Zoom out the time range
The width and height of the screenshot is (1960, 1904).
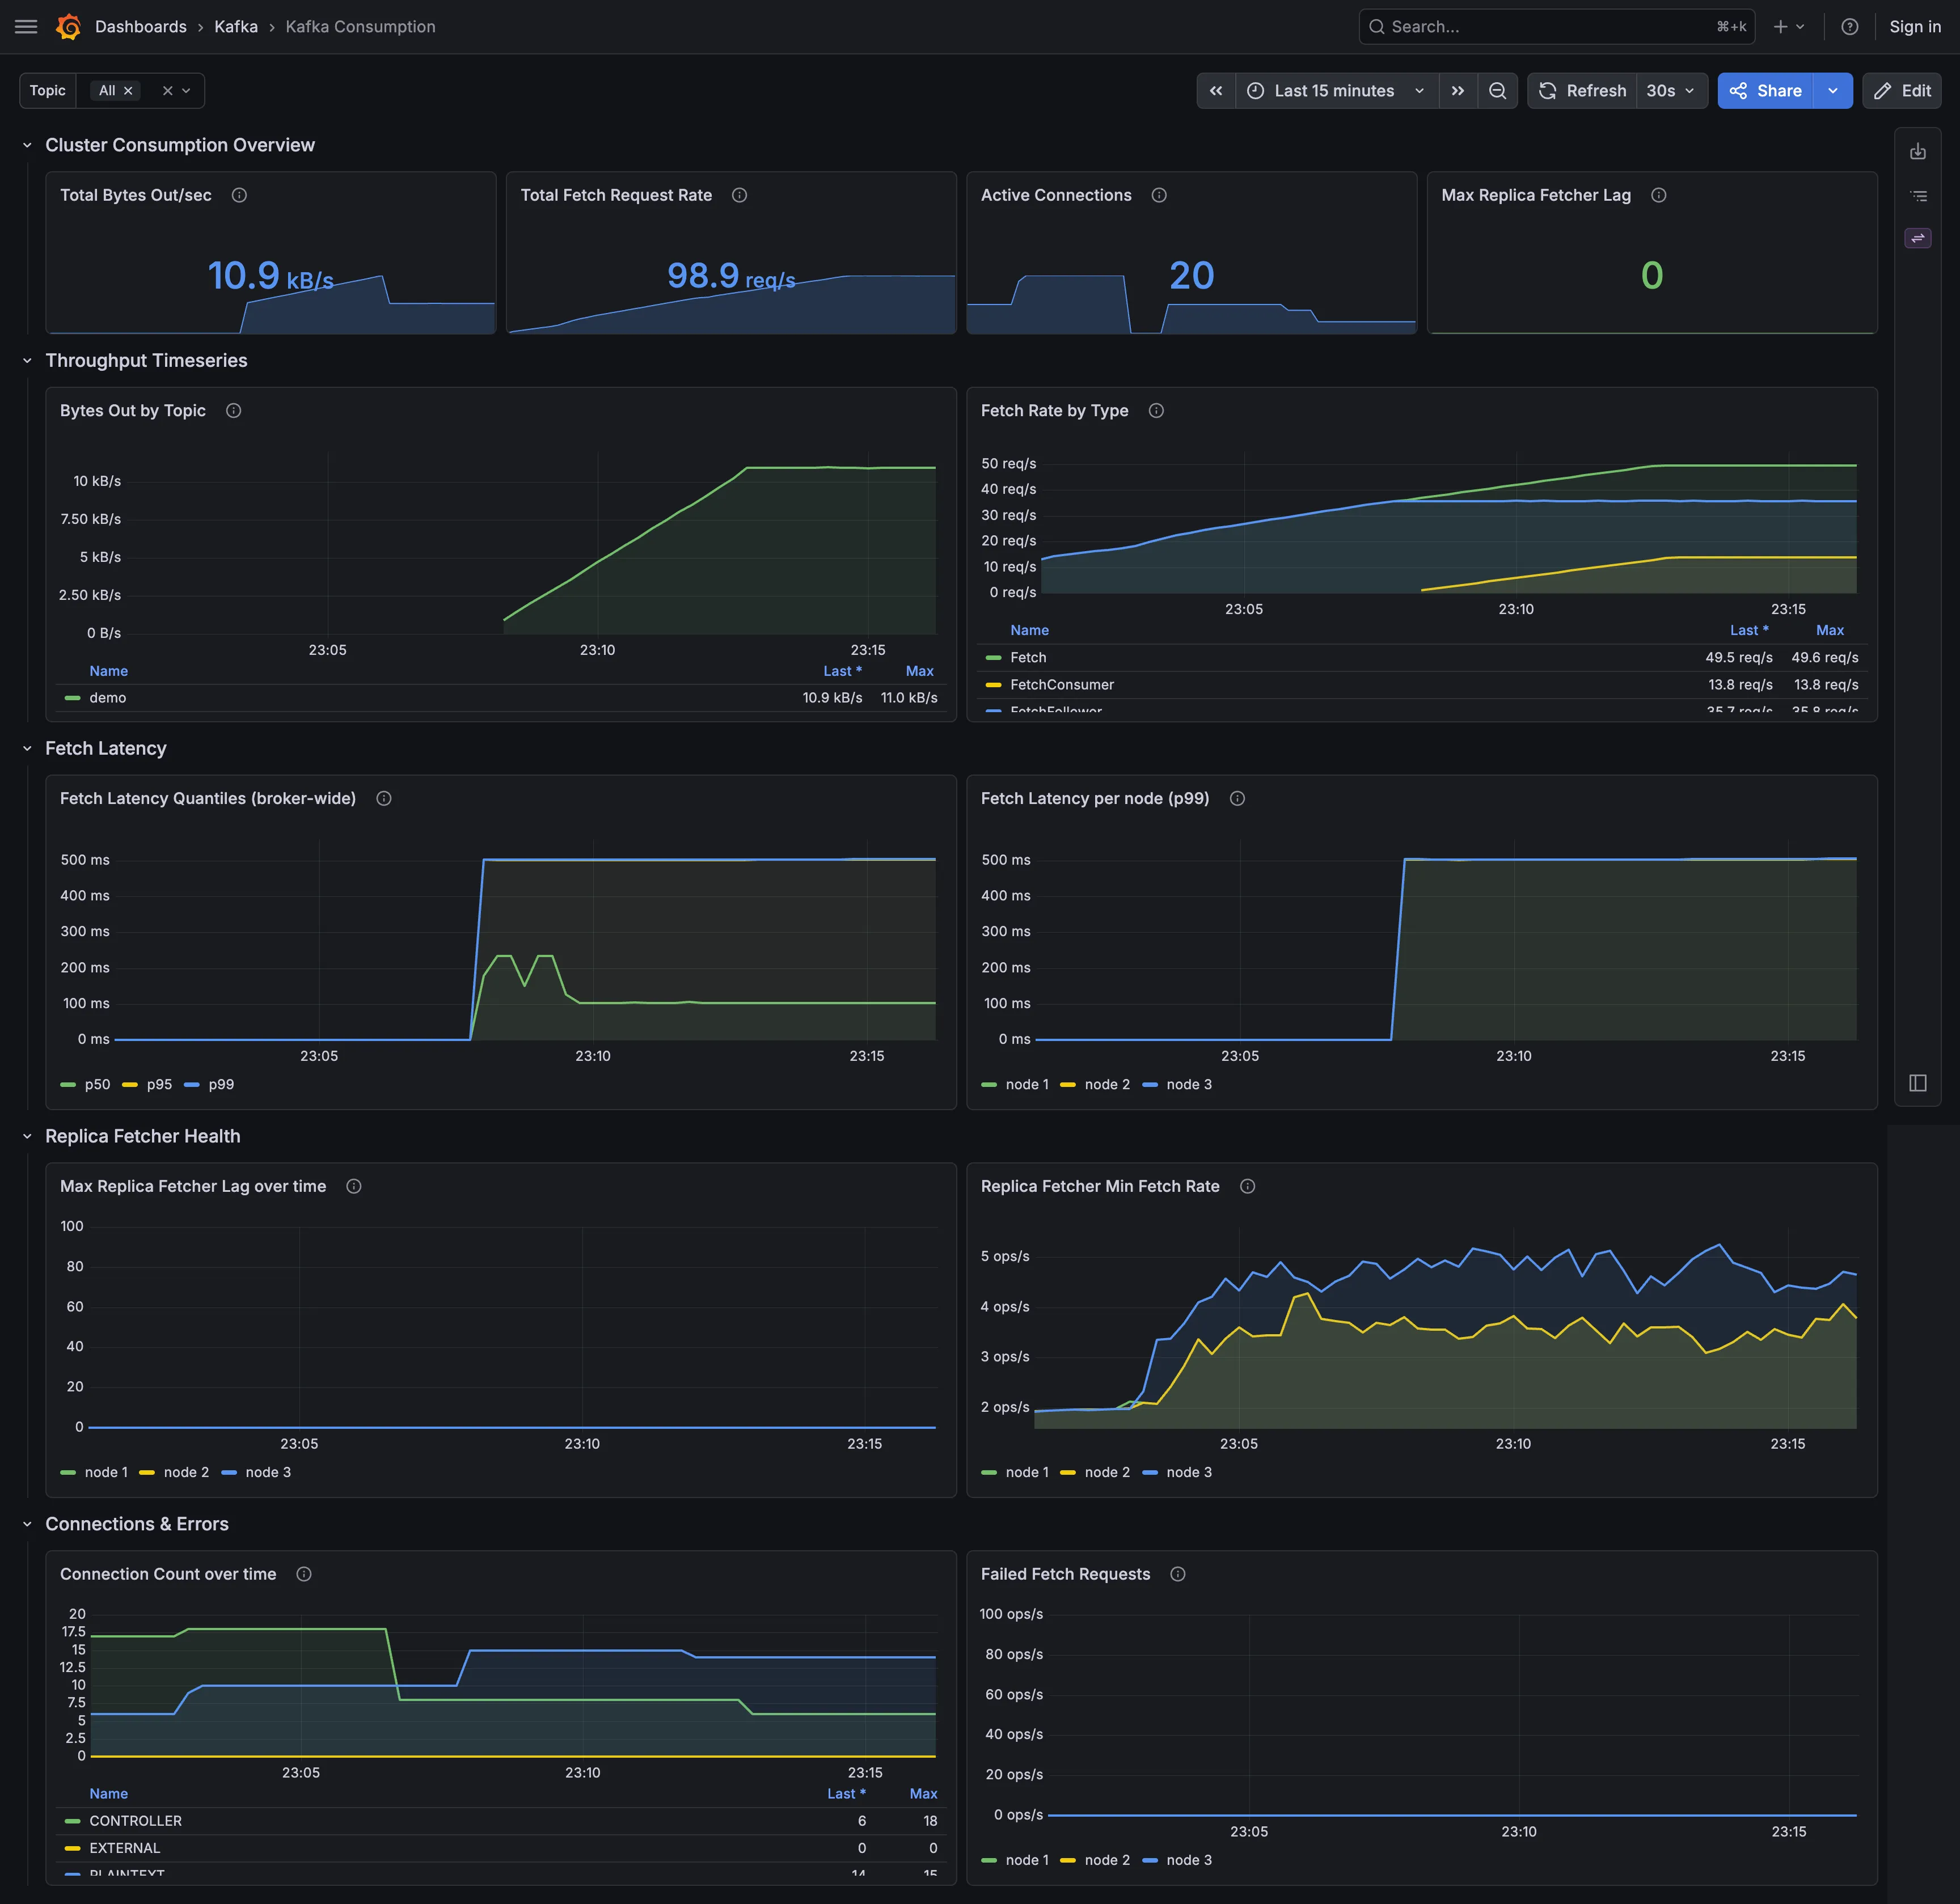(x=1497, y=91)
